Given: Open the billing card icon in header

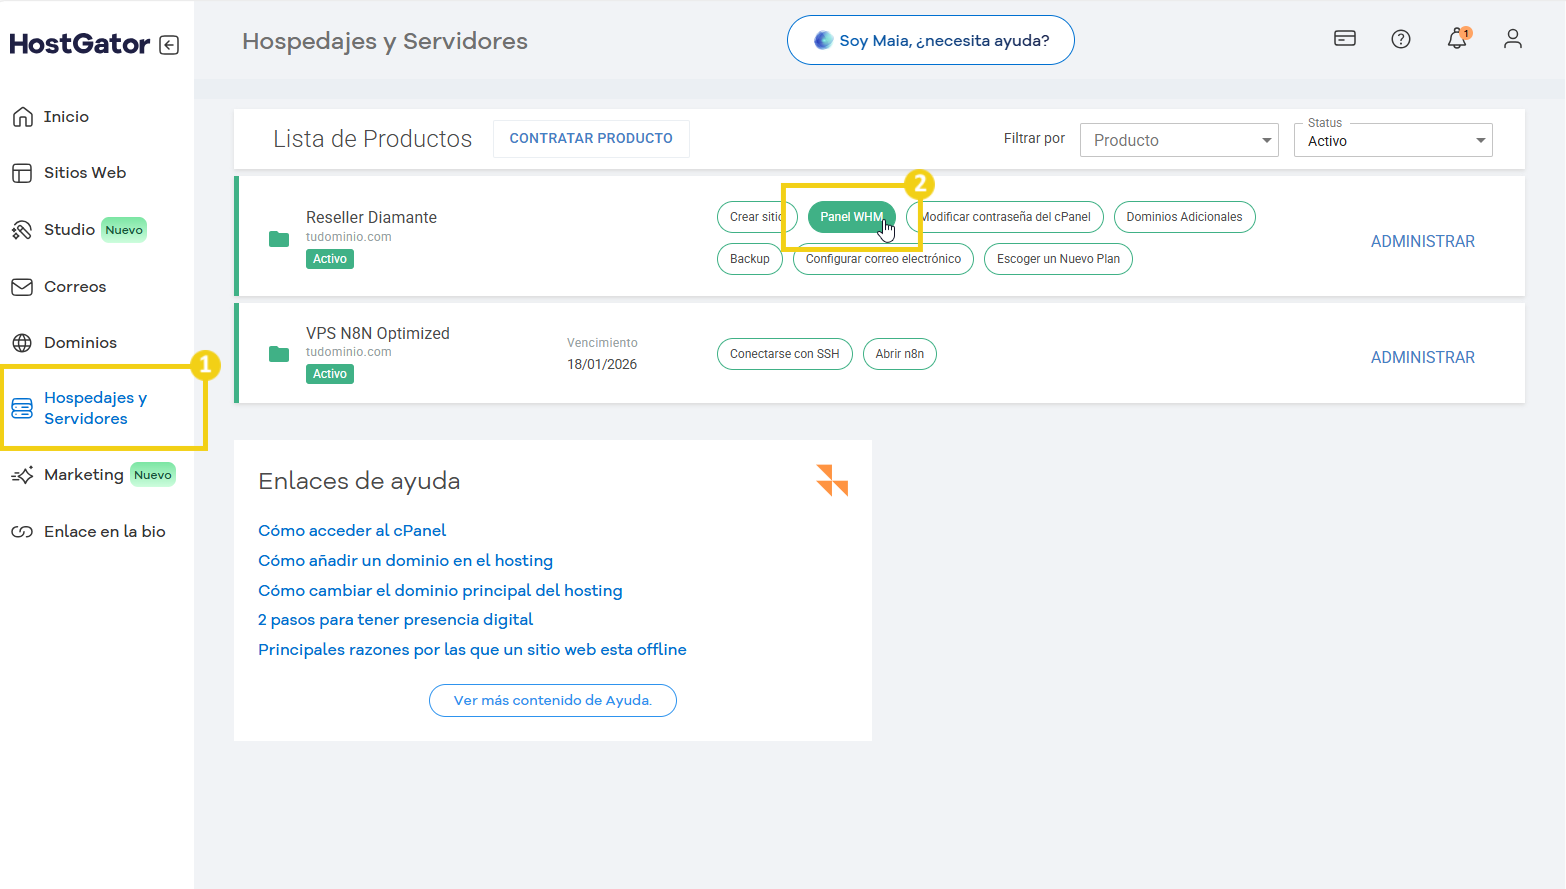Looking at the screenshot, I should coord(1345,39).
